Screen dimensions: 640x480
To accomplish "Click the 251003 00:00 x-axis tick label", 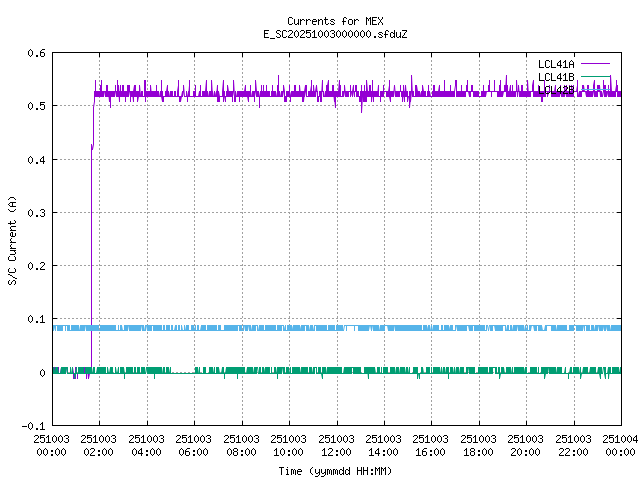I will point(52,444).
